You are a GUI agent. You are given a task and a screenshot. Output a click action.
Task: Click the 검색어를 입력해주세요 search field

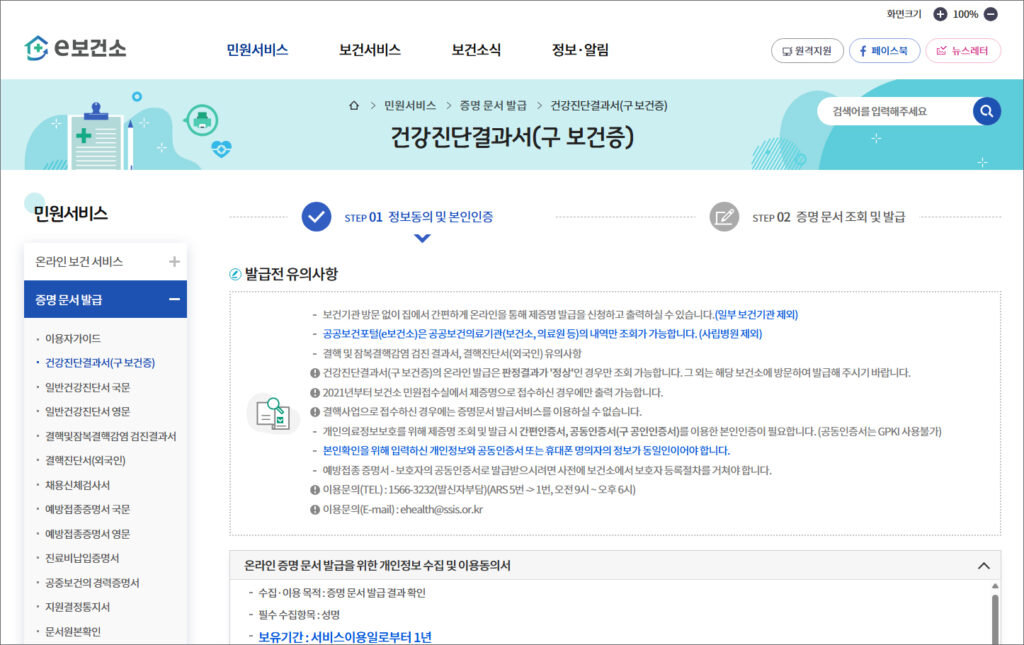[890, 111]
